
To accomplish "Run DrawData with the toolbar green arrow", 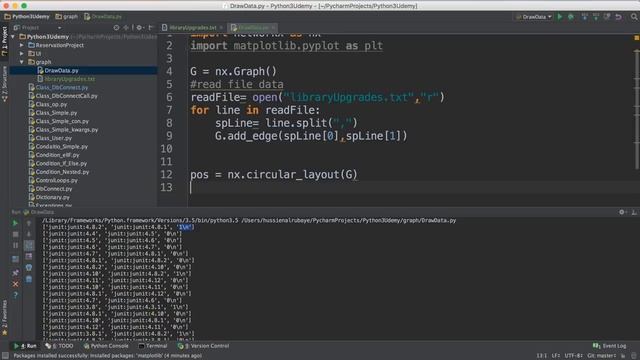I will pos(560,17).
